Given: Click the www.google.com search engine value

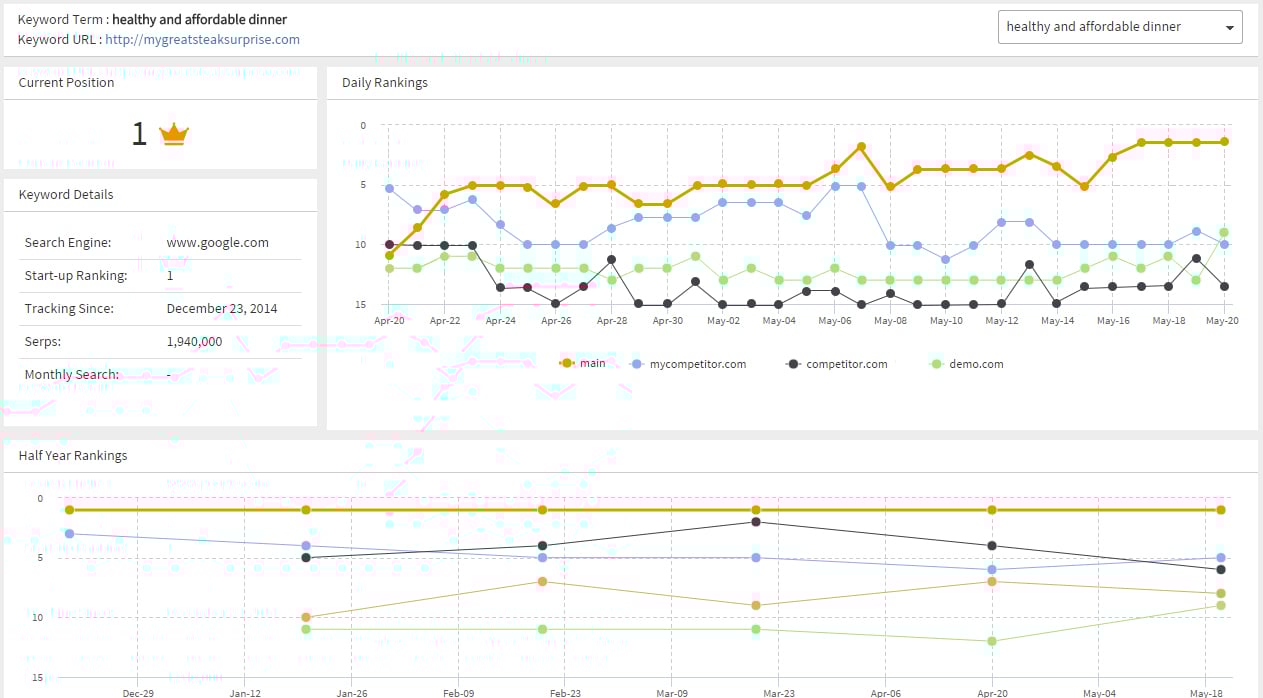Looking at the screenshot, I should coord(217,243).
